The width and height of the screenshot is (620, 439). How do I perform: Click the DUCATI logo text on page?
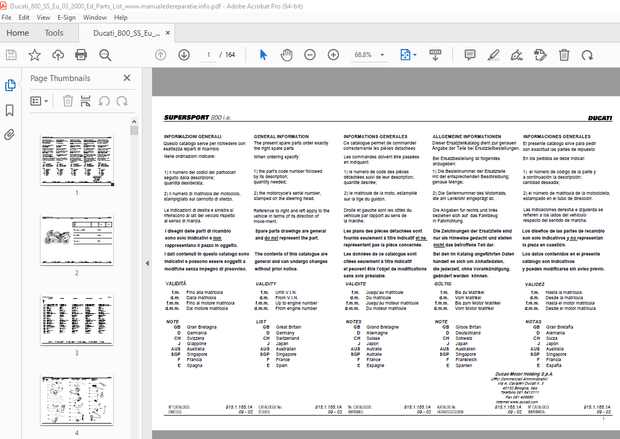[x=600, y=118]
